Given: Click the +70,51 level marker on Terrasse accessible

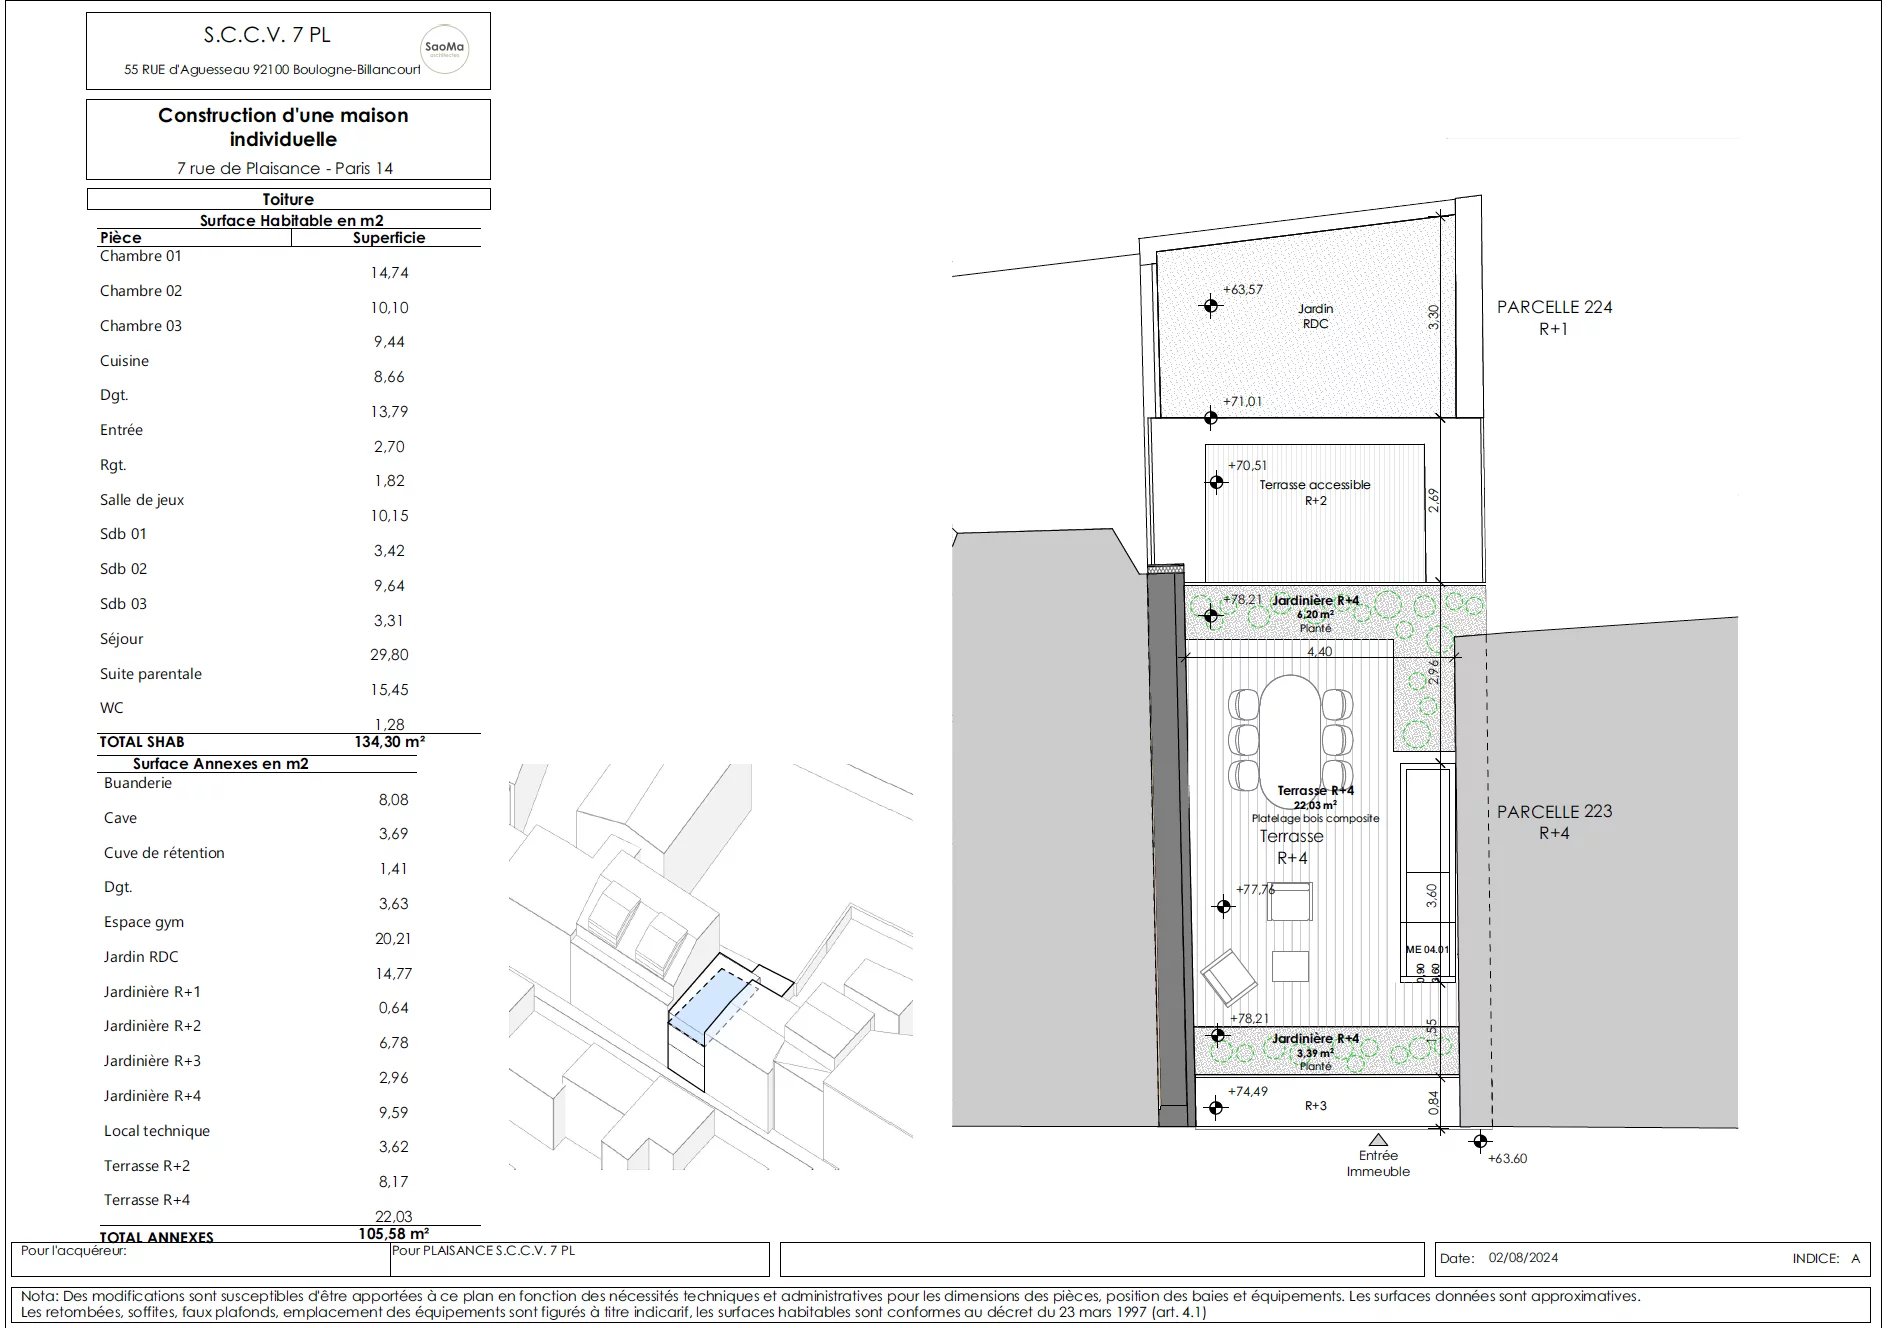Looking at the screenshot, I should pyautogui.click(x=1216, y=483).
